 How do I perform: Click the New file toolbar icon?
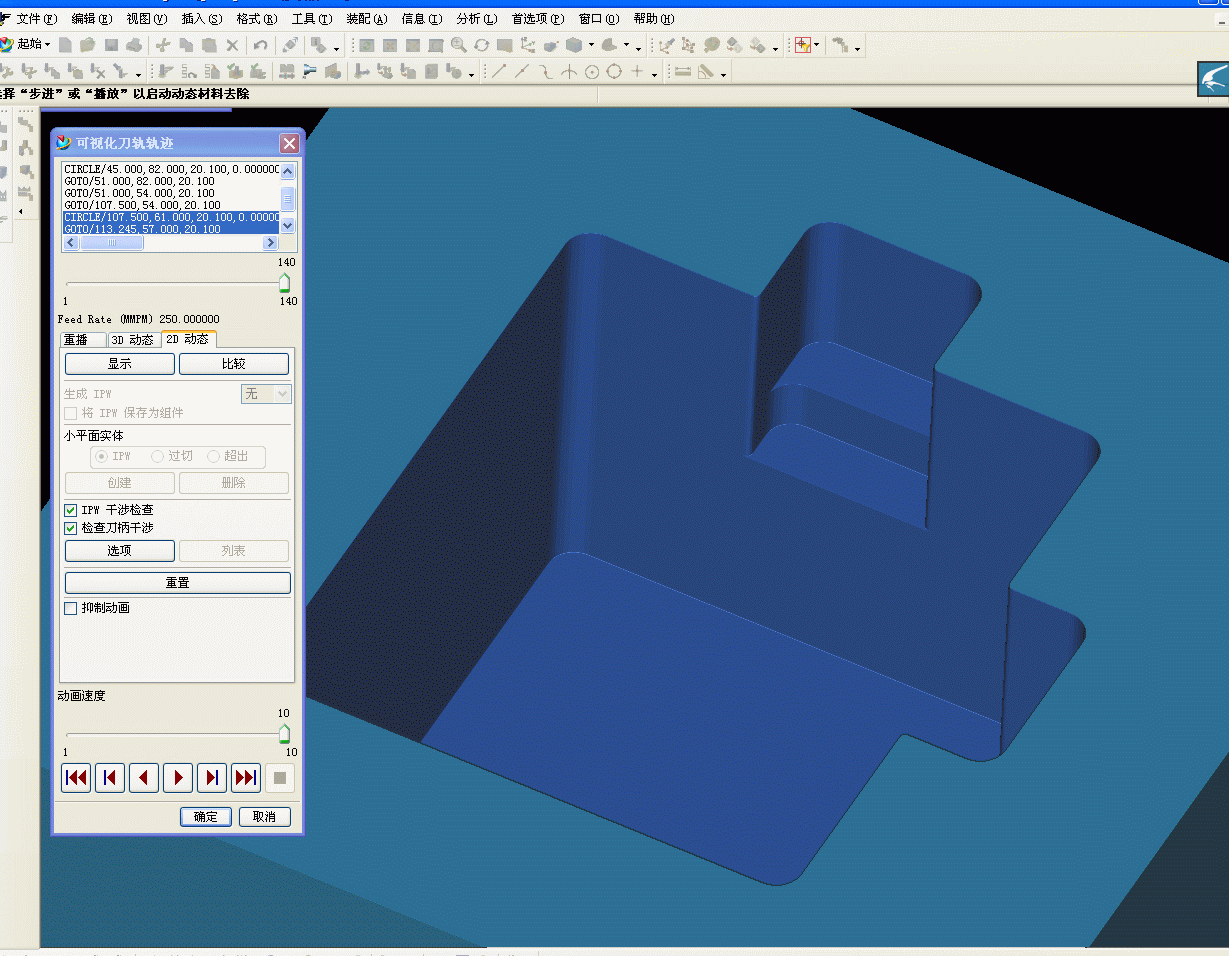pyautogui.click(x=65, y=45)
